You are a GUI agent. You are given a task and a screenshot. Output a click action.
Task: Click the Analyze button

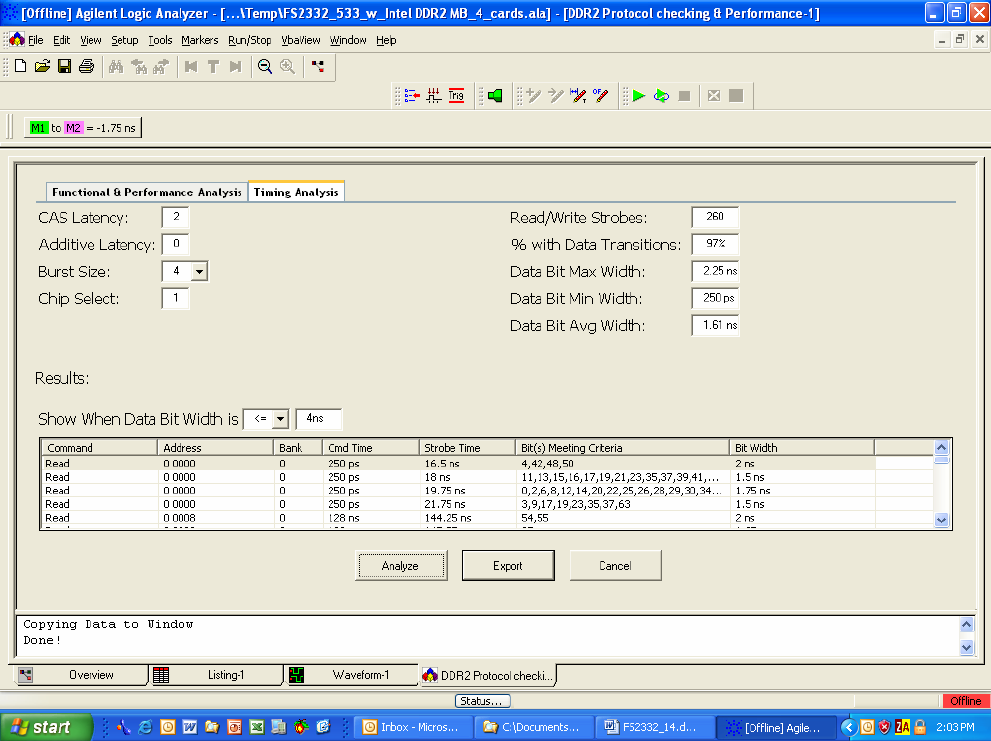coord(400,566)
